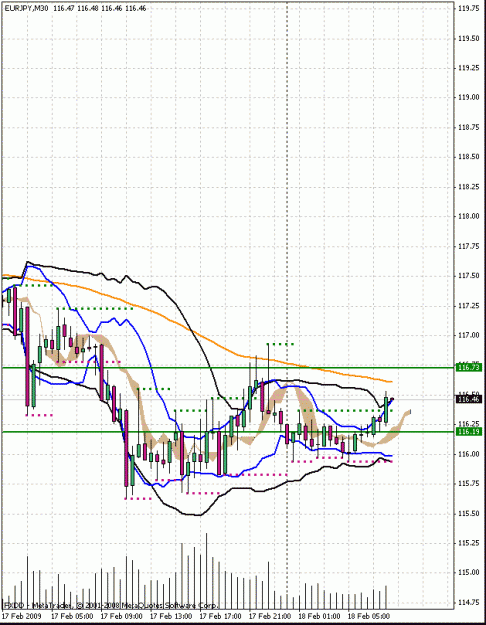Select the 119.00 price axis label
Screen dimensions: 486x625
468,97
